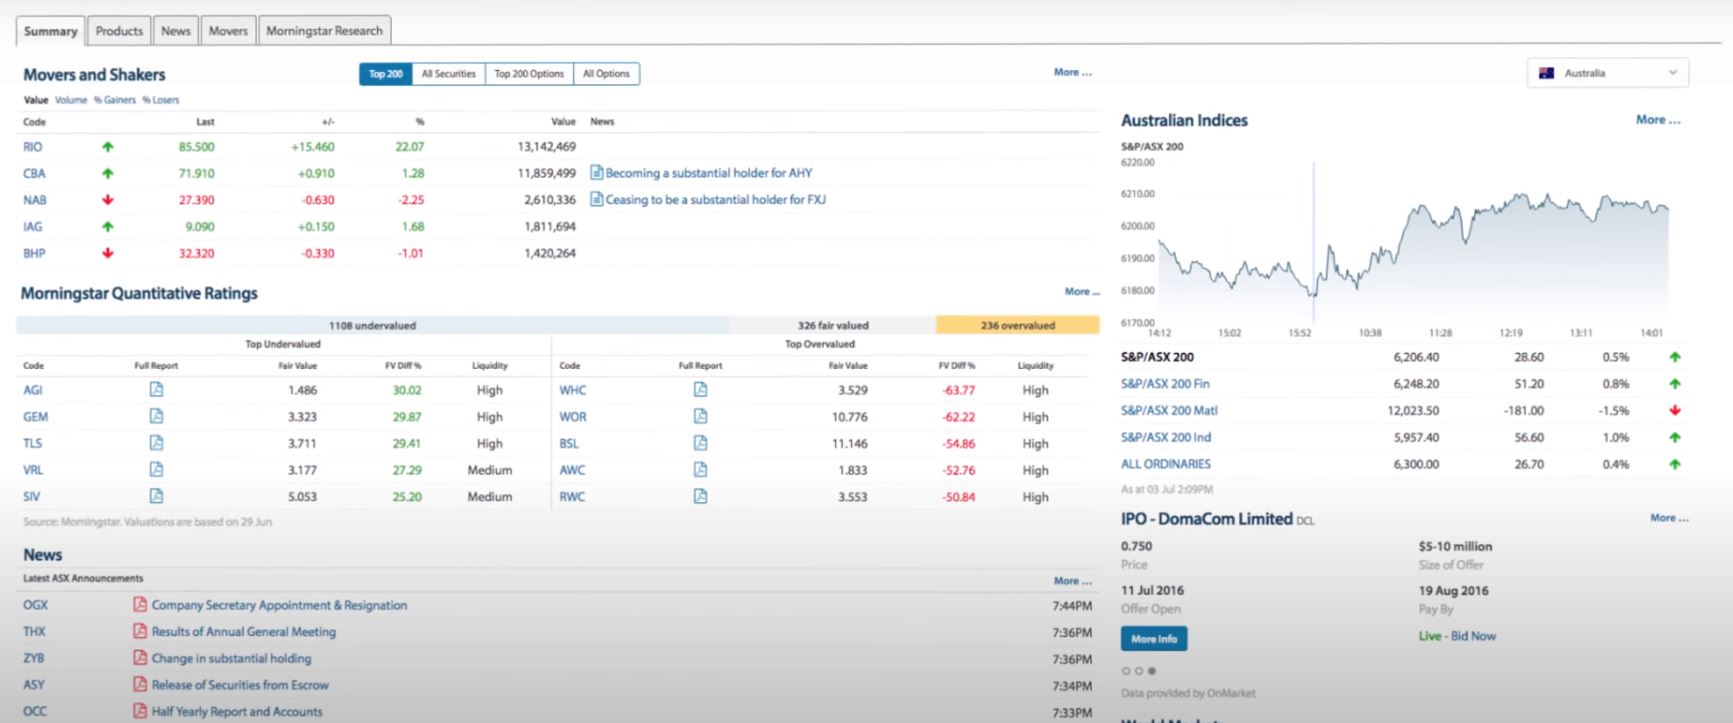This screenshot has width=1733, height=723.
Task: Open WHC full report PDF icon
Action: [x=700, y=390]
